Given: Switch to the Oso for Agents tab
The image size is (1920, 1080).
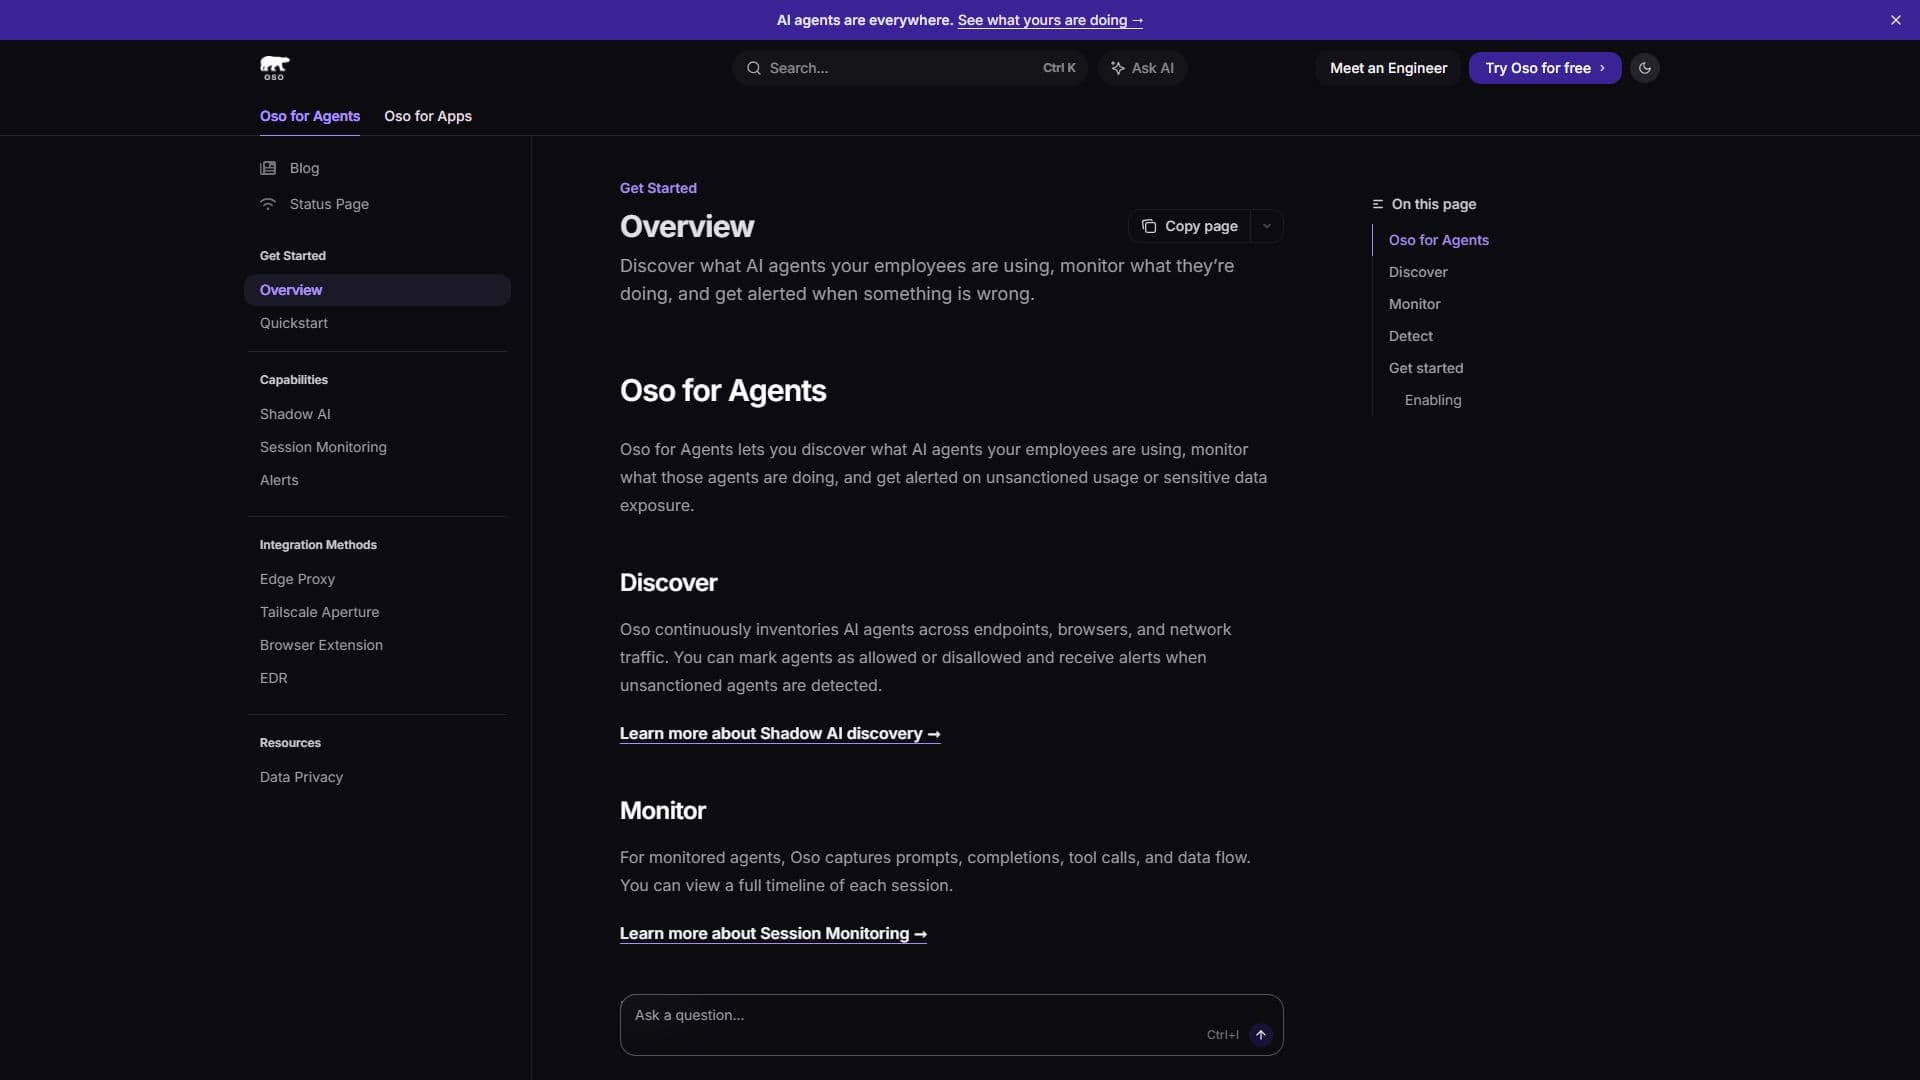Looking at the screenshot, I should coord(310,116).
